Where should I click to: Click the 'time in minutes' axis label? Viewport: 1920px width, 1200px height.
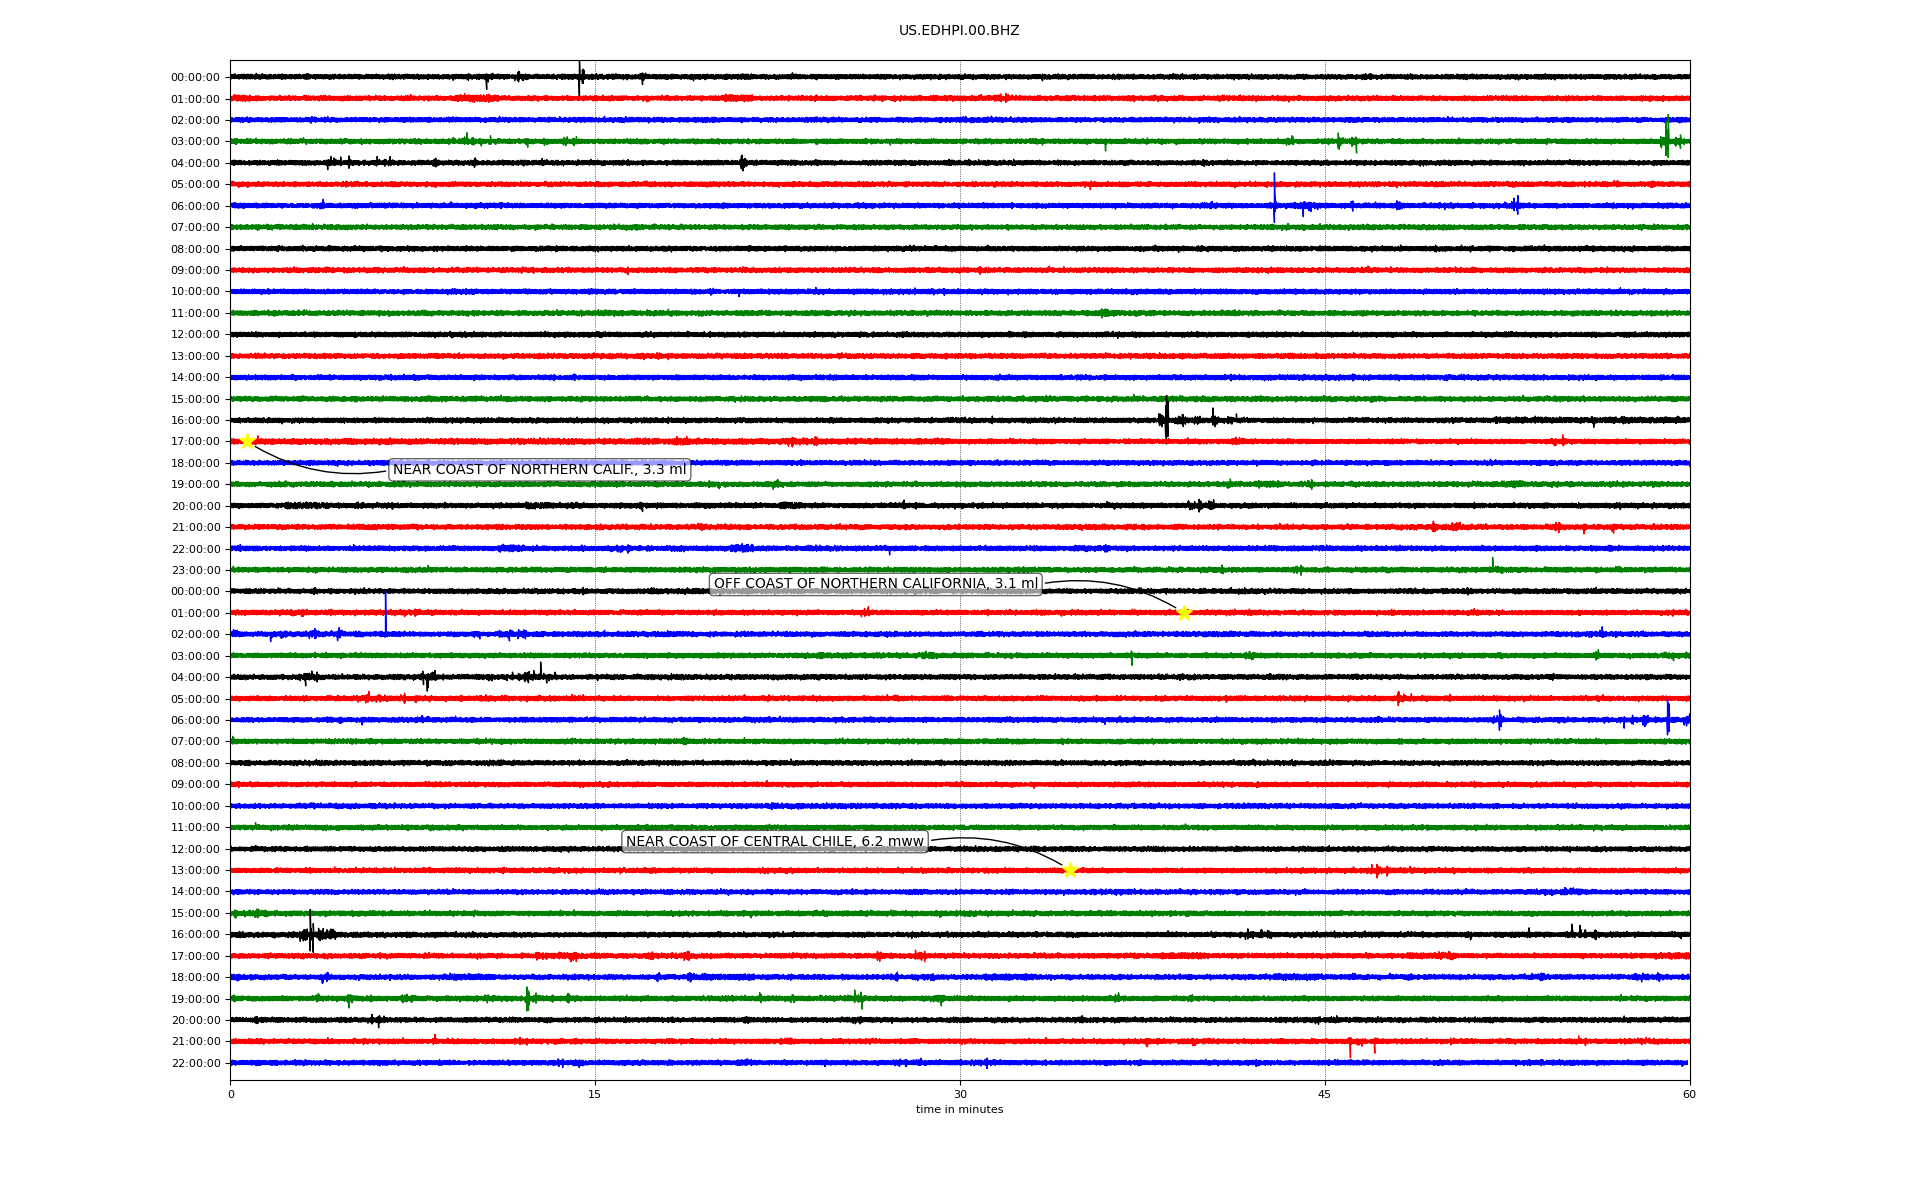tap(958, 1109)
